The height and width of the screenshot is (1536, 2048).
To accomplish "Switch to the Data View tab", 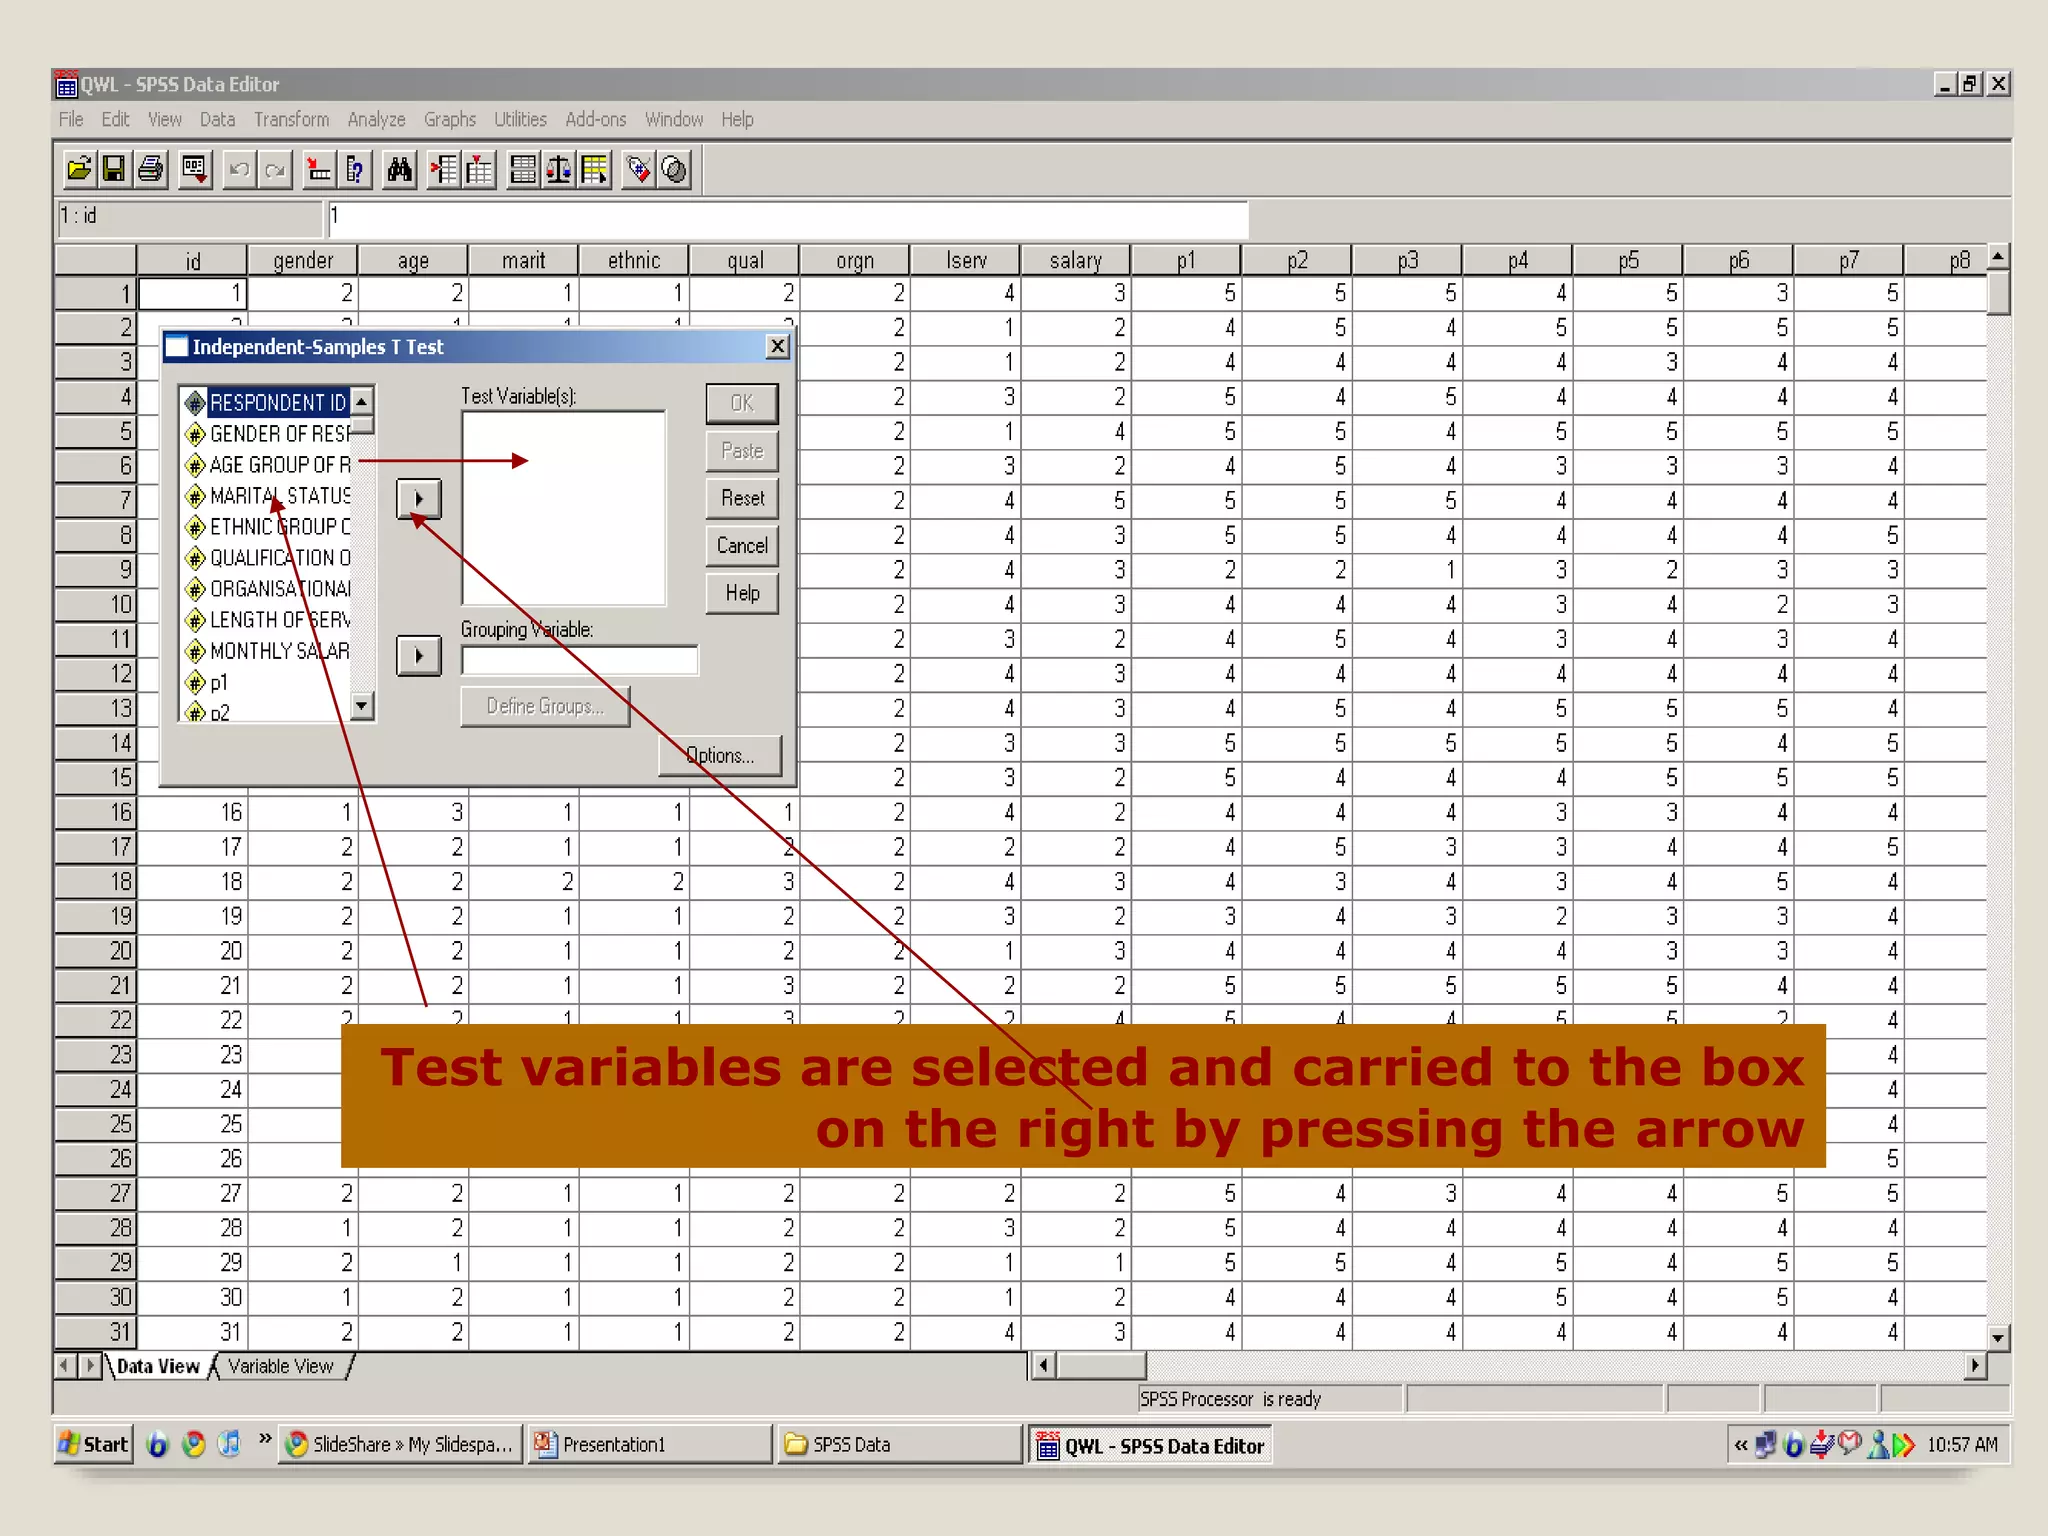I will (158, 1366).
